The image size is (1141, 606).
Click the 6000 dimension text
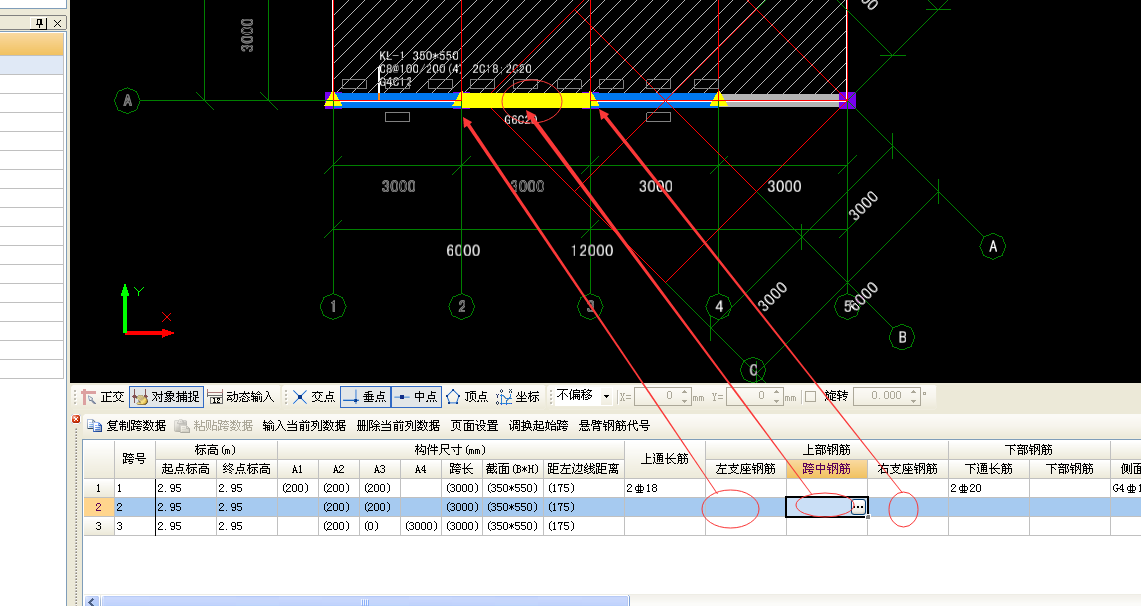click(463, 250)
